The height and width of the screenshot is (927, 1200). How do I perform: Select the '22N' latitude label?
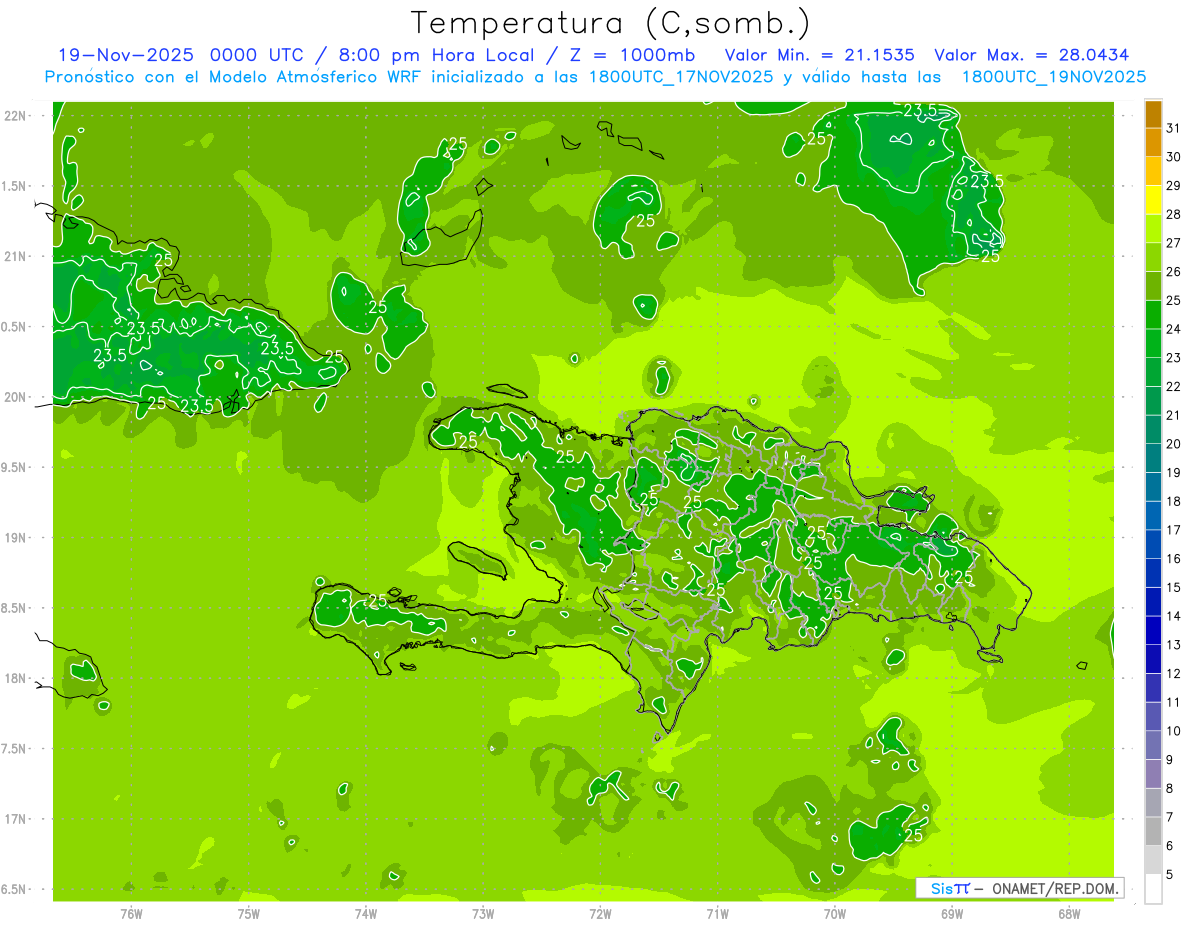coord(15,116)
